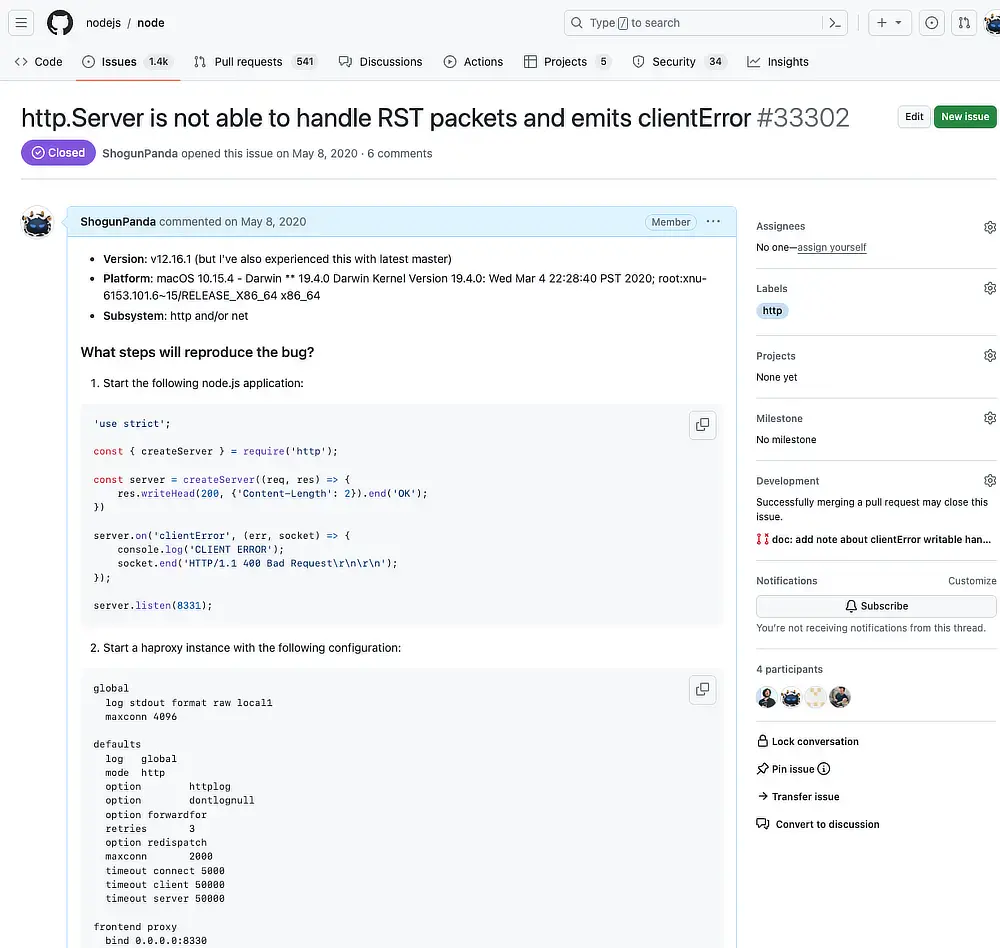Viewport: 1000px width, 948px height.
Task: Open the pull requests icon in header
Action: point(964,23)
